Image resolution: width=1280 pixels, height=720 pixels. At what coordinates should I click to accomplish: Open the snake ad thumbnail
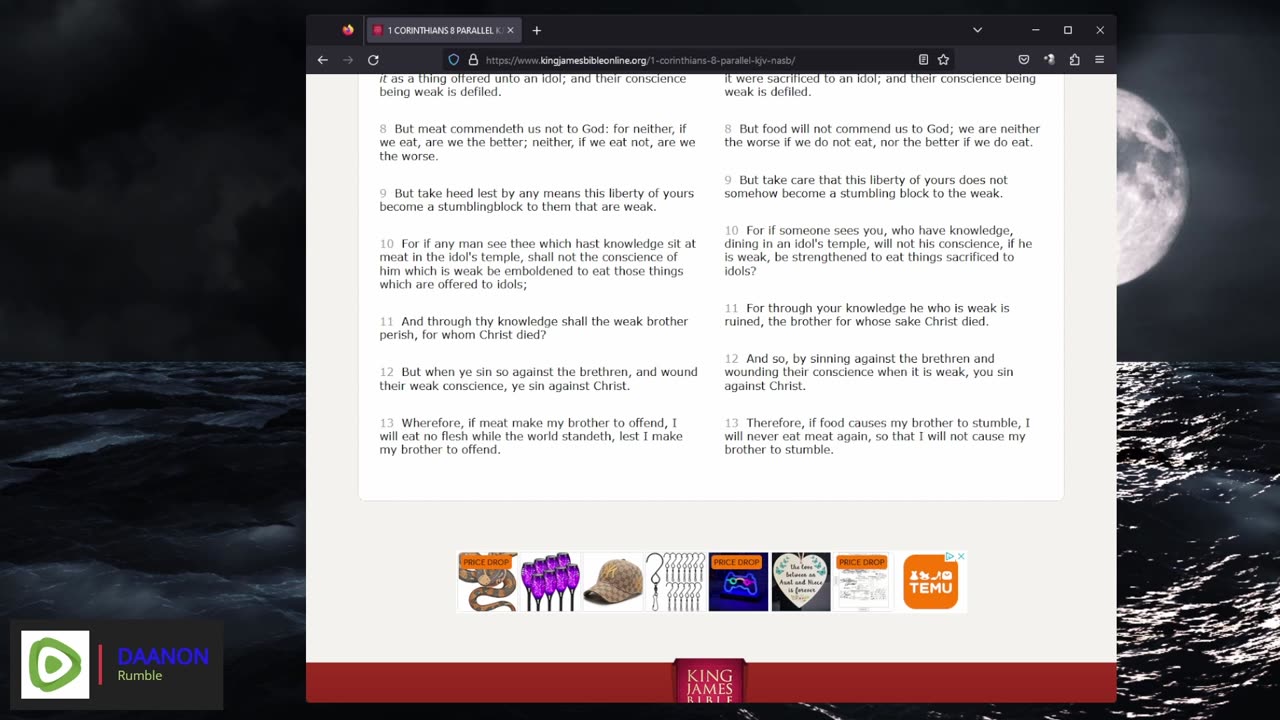pos(487,581)
